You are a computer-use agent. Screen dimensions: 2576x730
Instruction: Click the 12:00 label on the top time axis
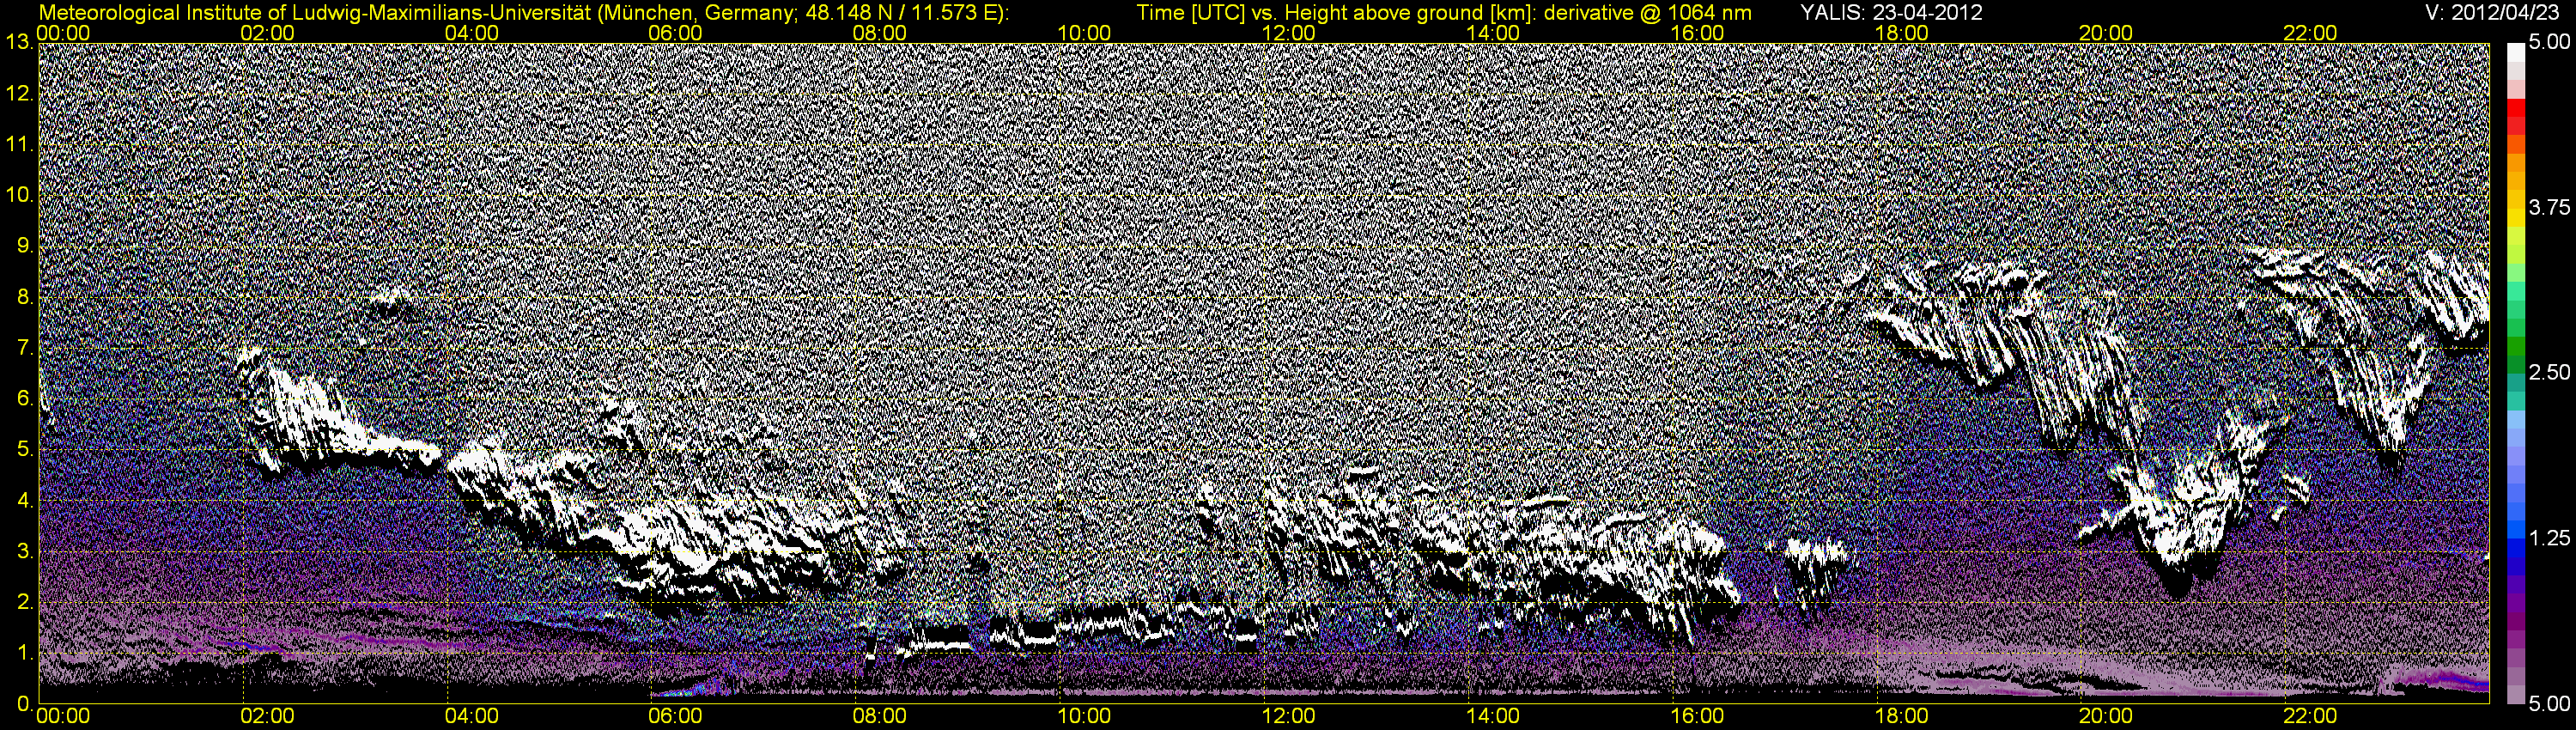[1288, 33]
